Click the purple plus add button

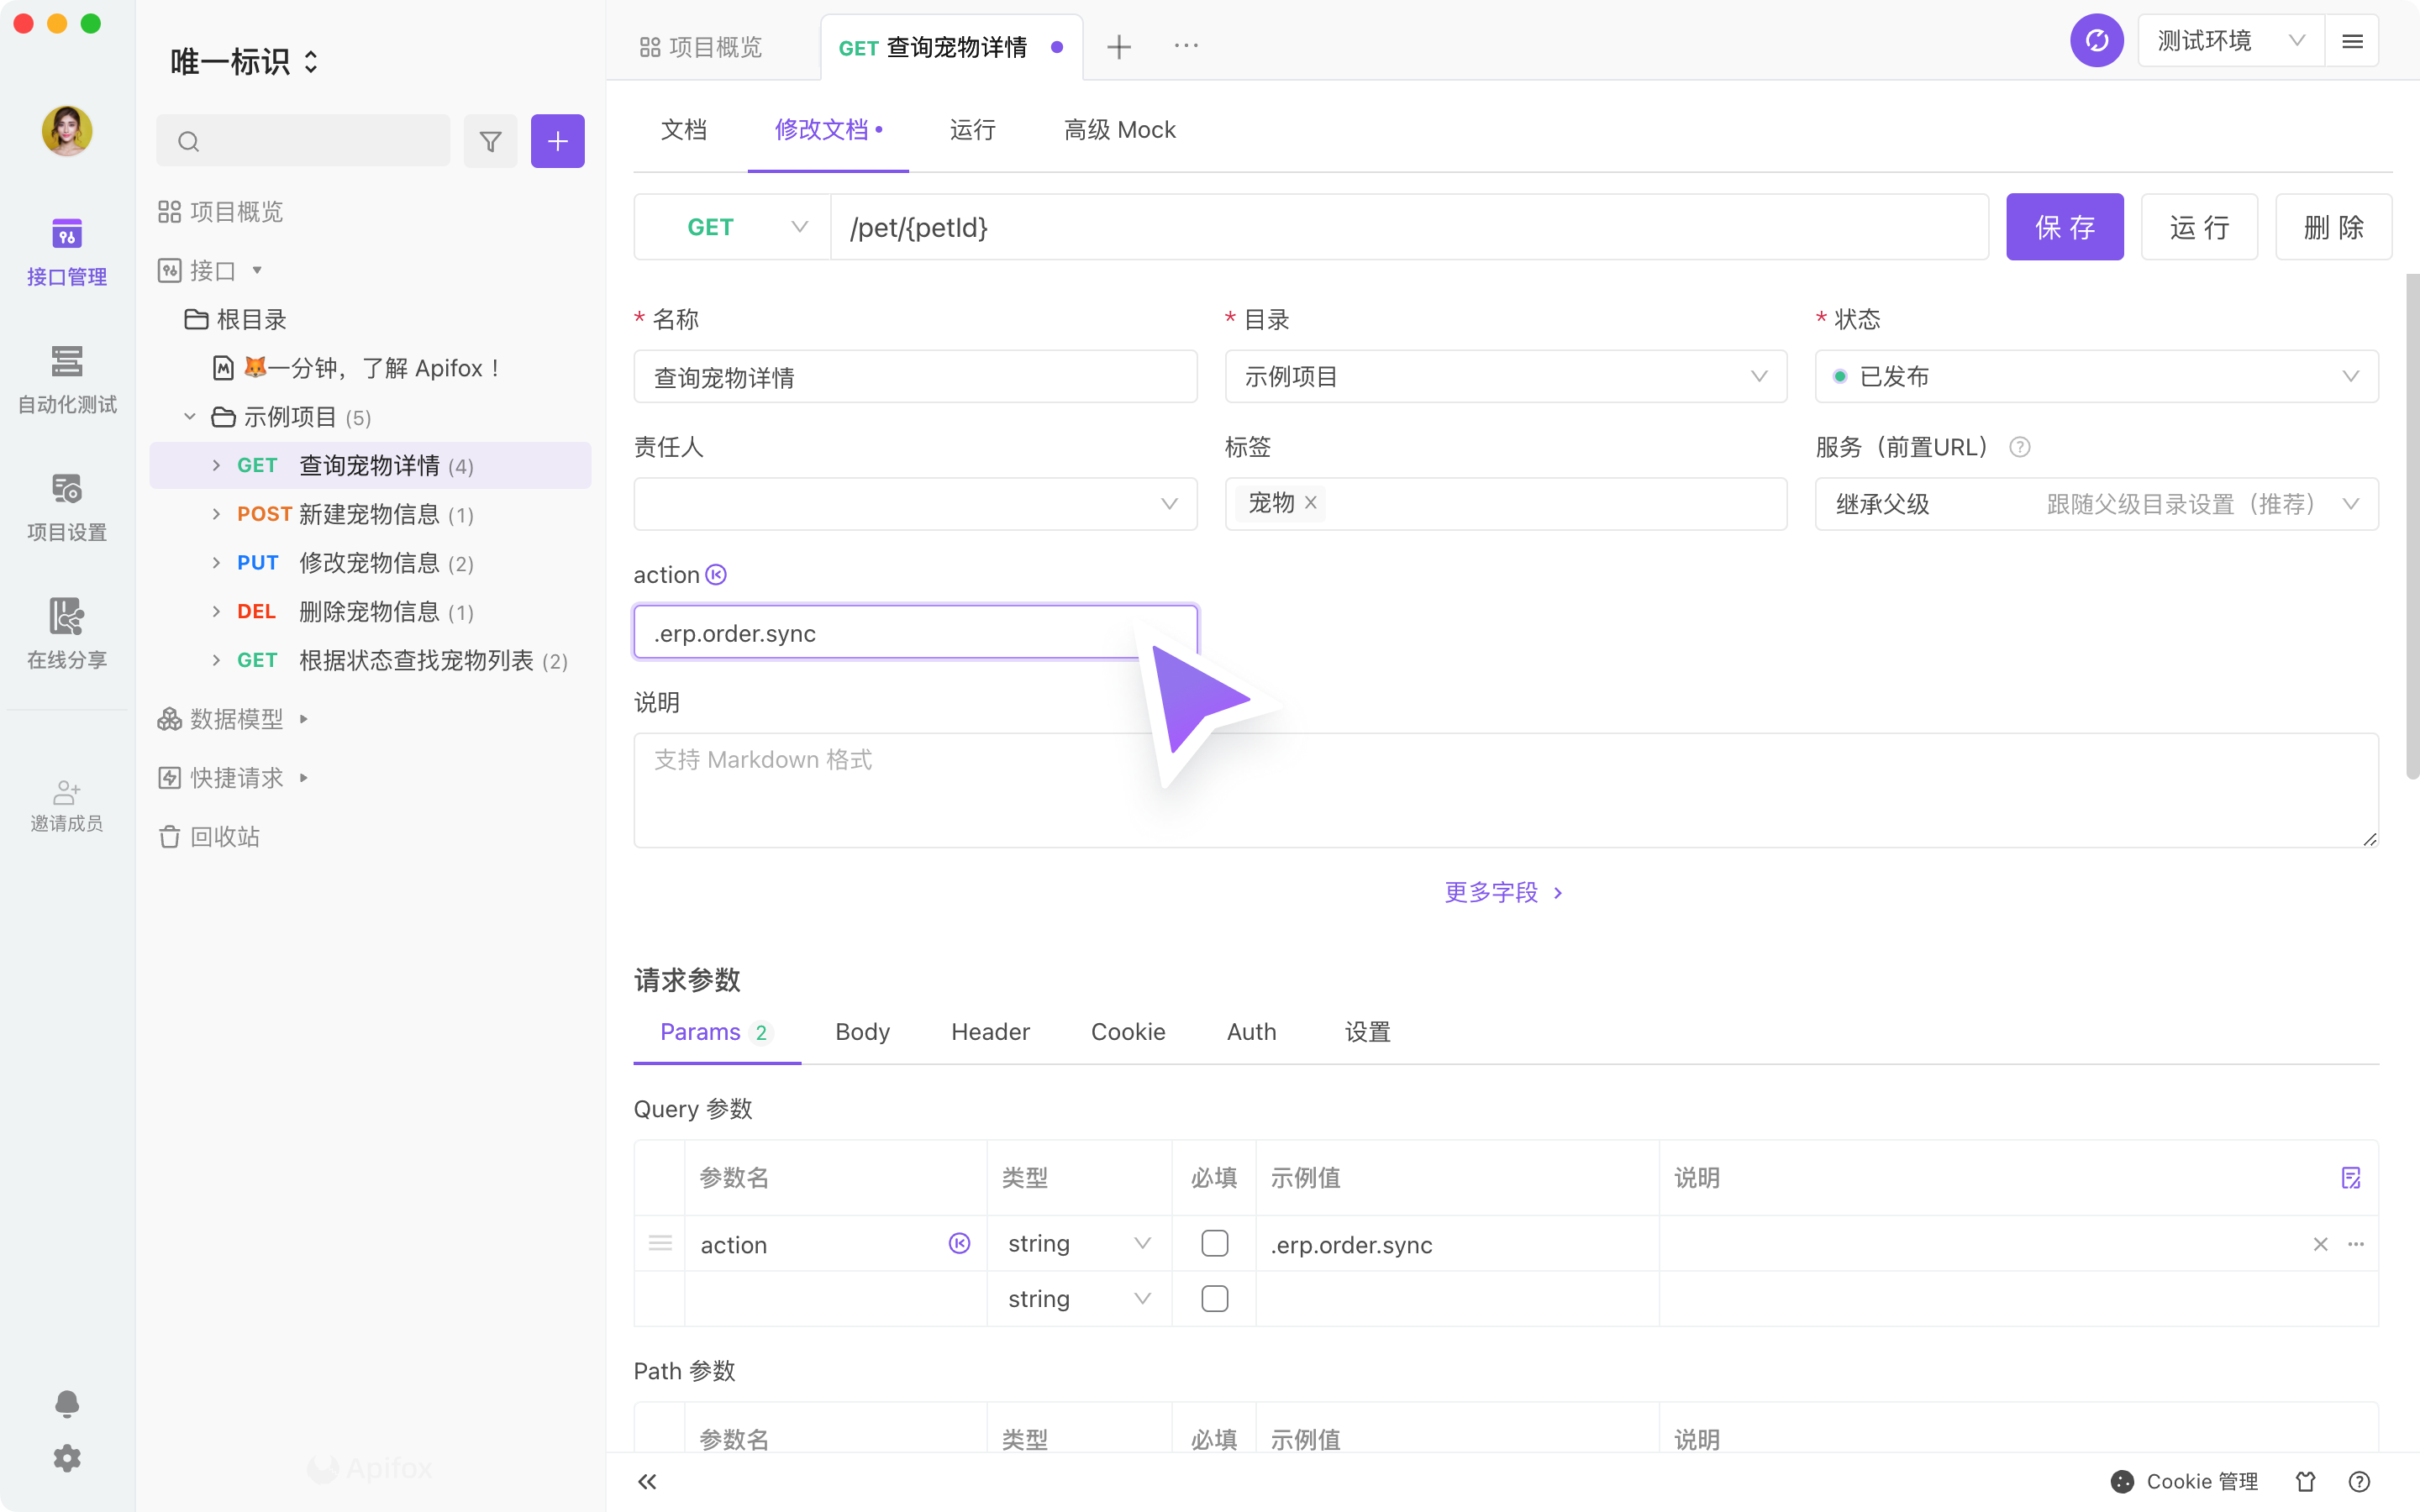pyautogui.click(x=557, y=141)
